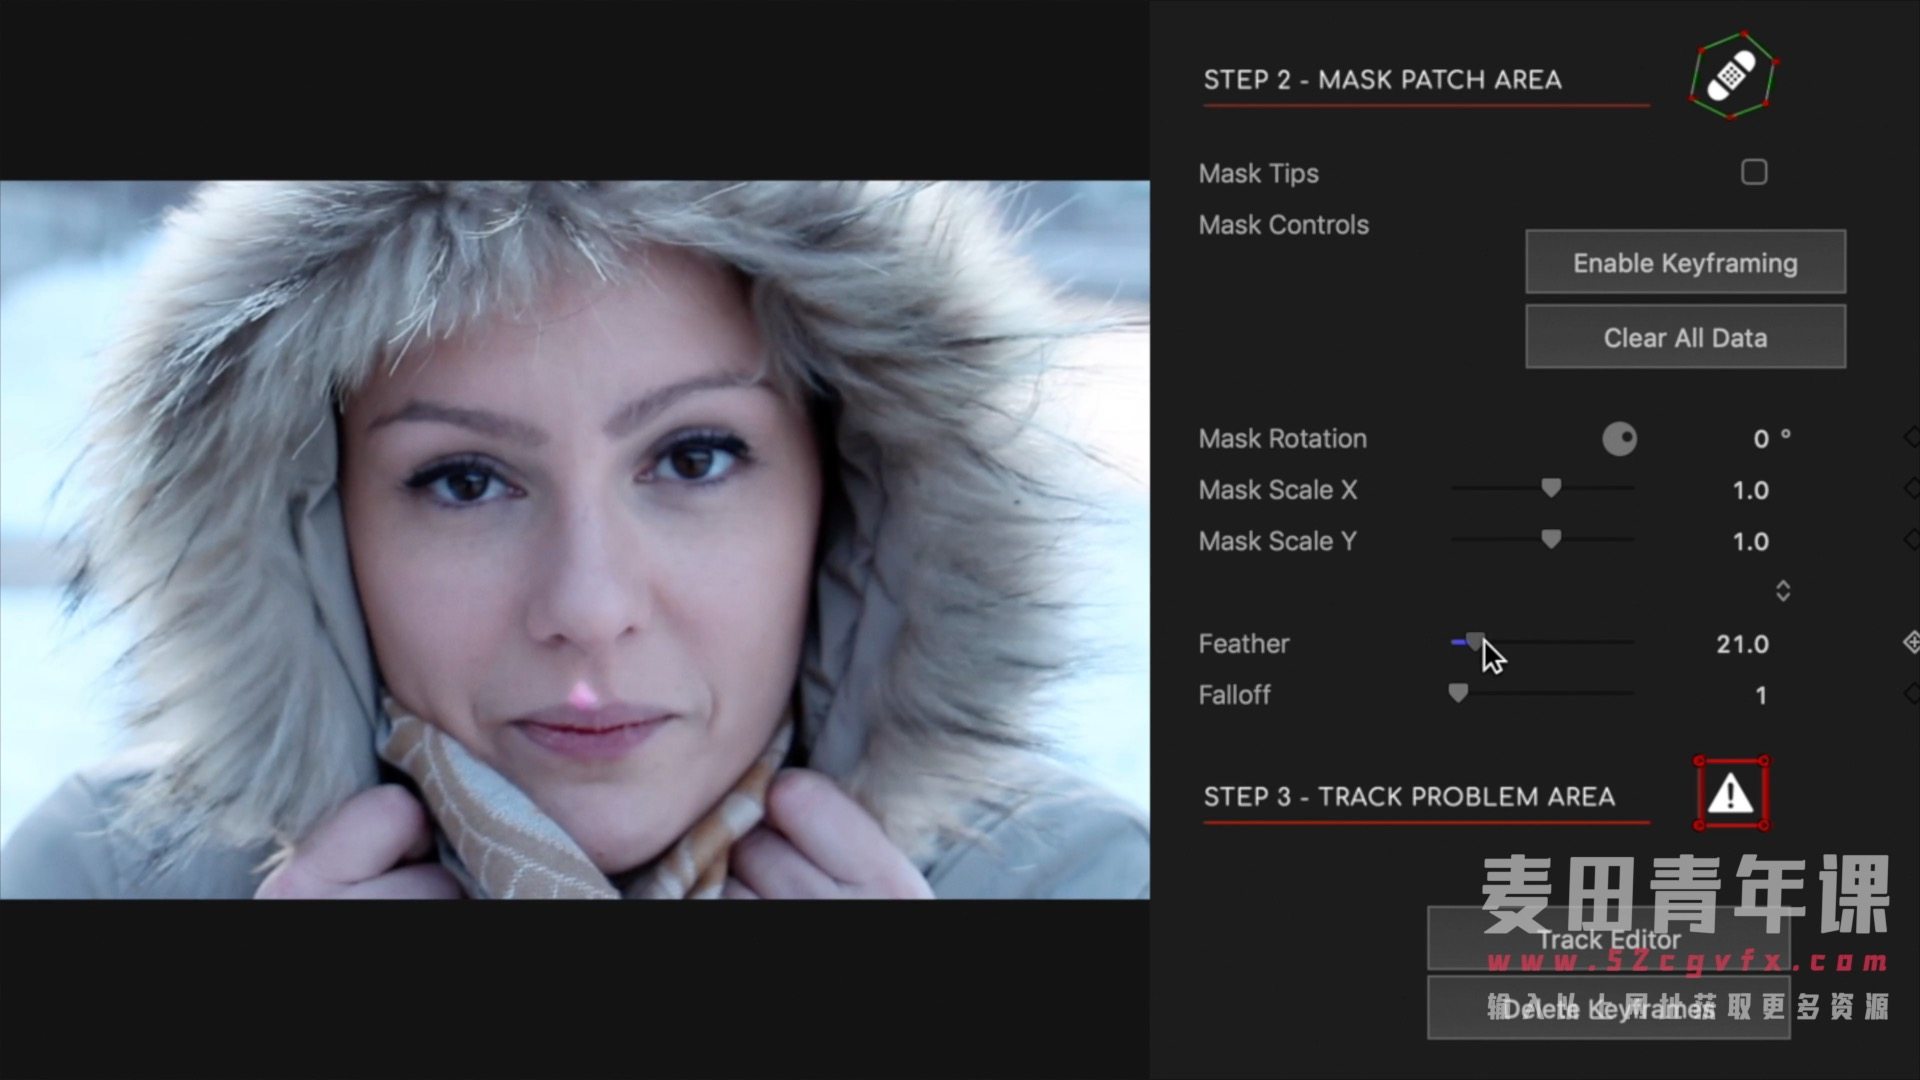Click the Mask Scale X keyframe diamond
This screenshot has width=1920, height=1080.
(1911, 489)
